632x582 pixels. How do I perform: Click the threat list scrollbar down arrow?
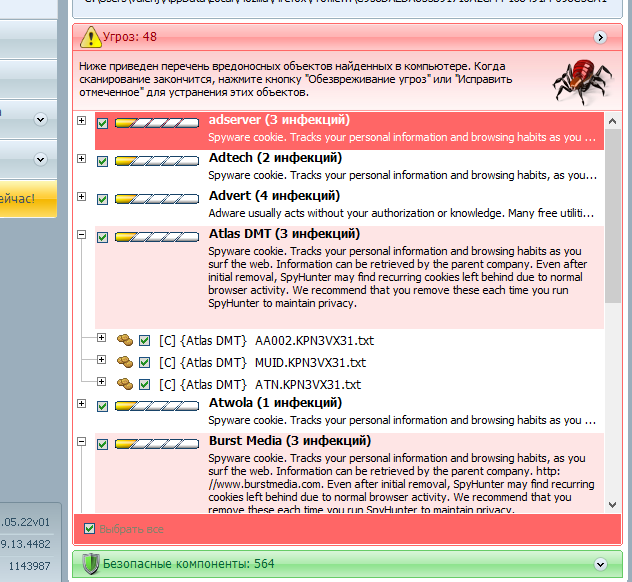click(x=613, y=505)
